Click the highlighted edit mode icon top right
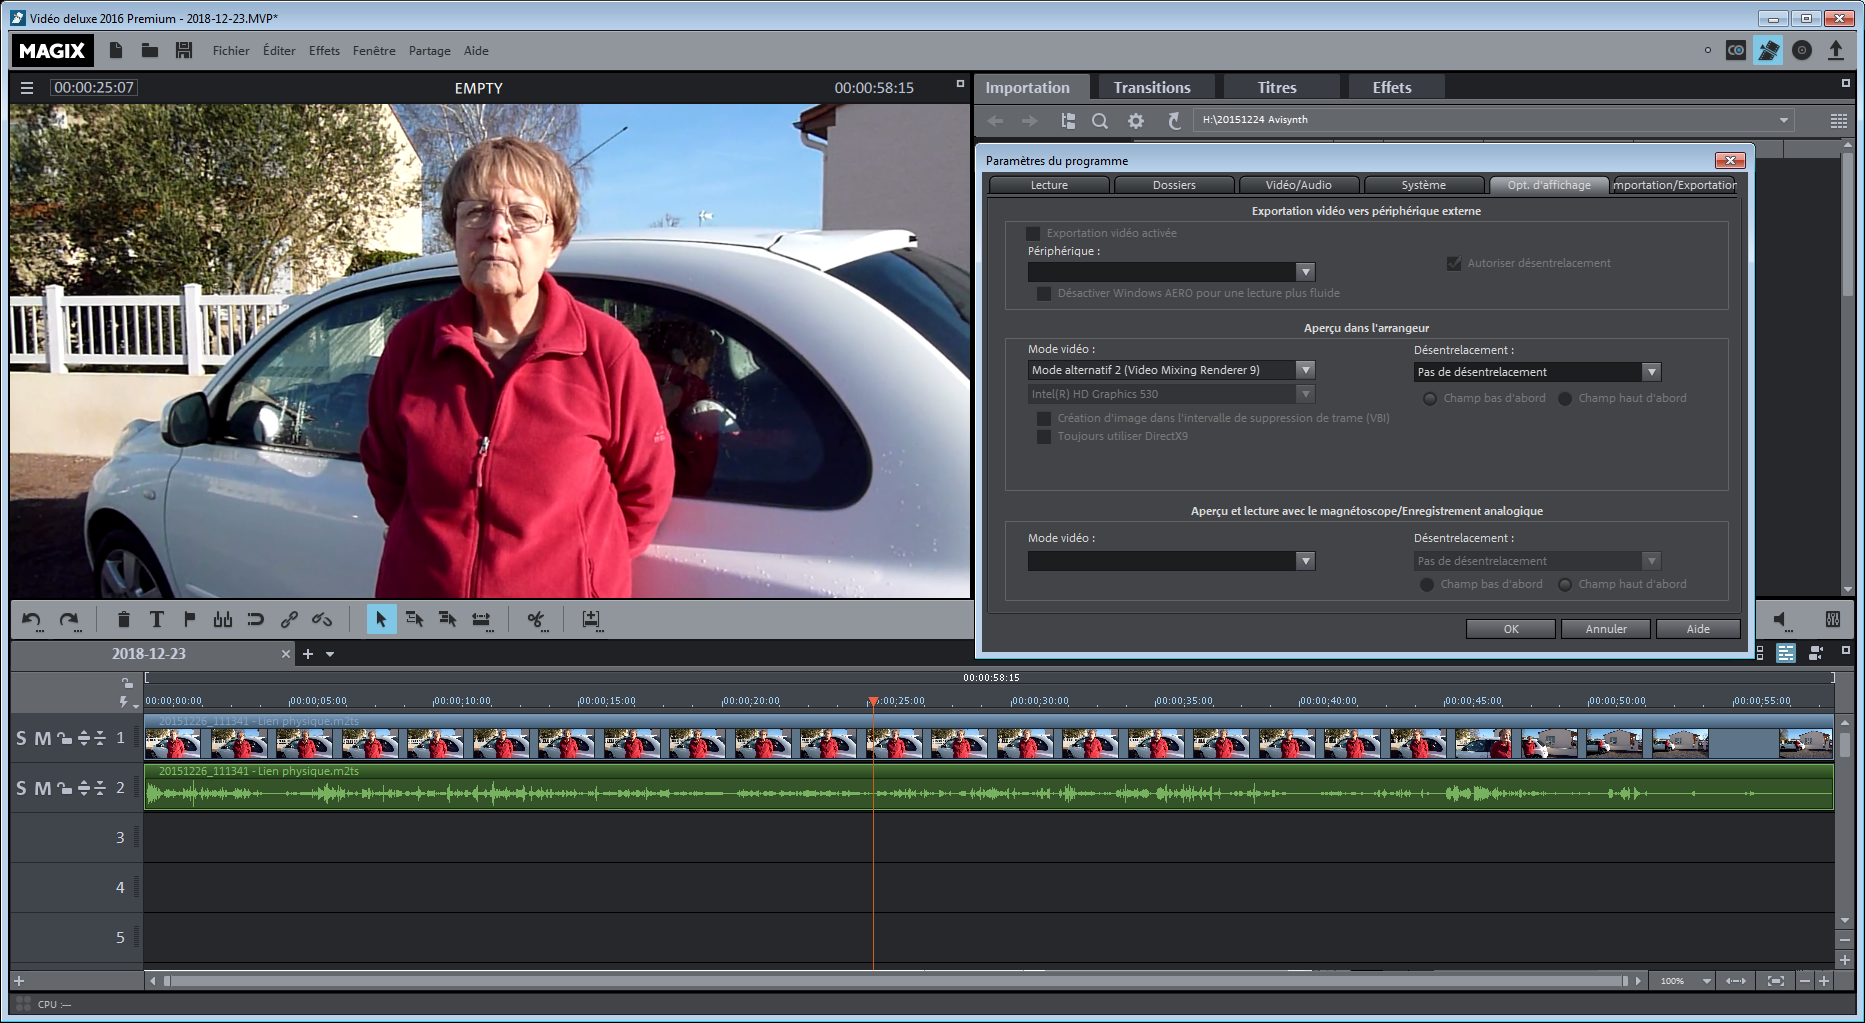The width and height of the screenshot is (1865, 1023). (1768, 50)
